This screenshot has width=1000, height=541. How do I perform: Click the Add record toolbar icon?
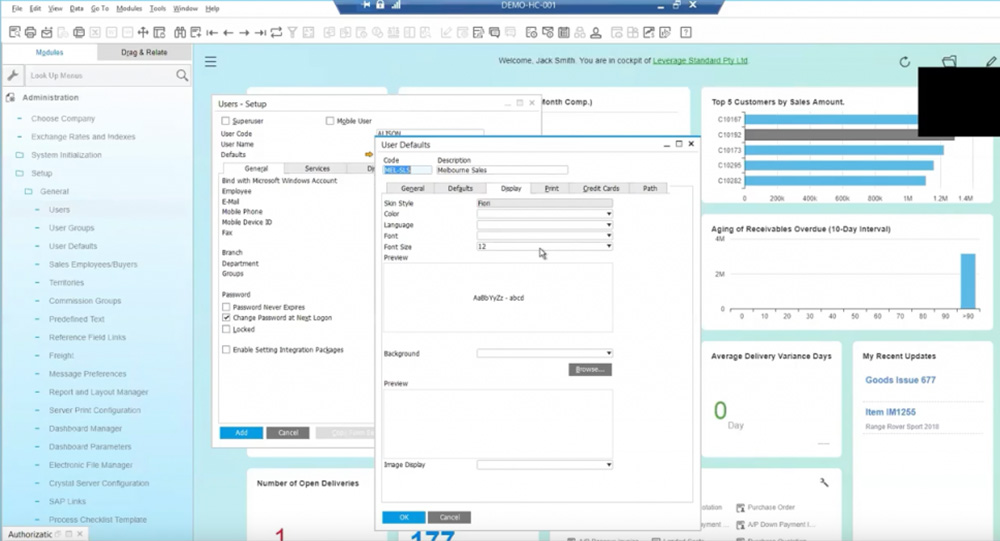coord(196,32)
